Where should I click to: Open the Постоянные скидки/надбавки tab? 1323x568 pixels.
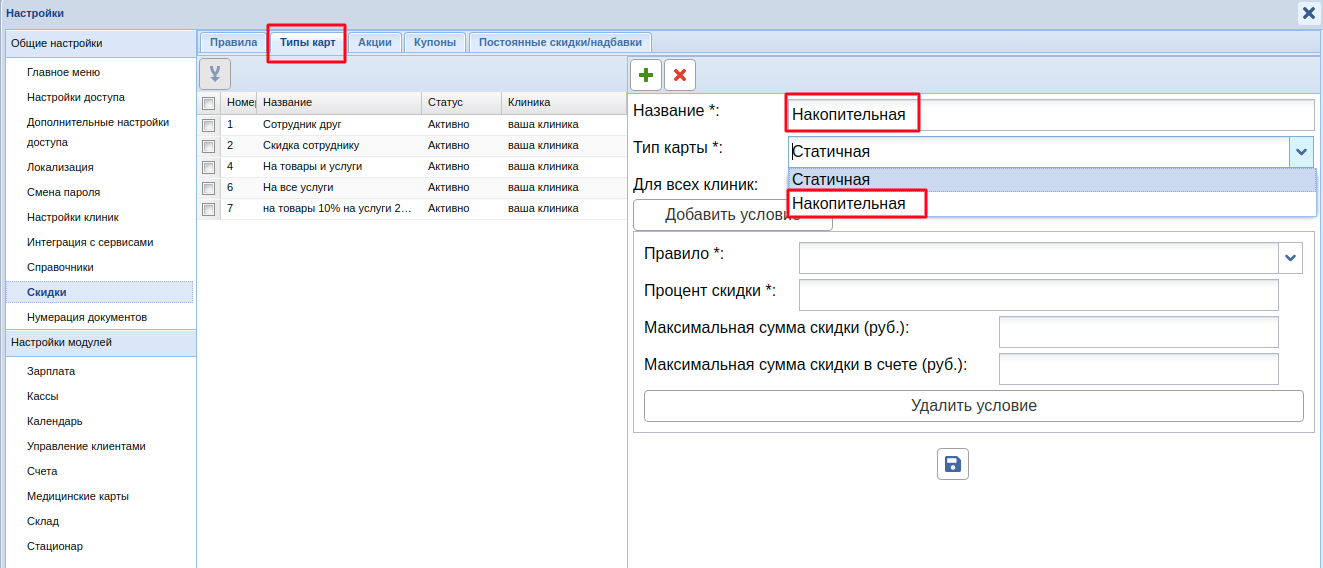point(561,42)
